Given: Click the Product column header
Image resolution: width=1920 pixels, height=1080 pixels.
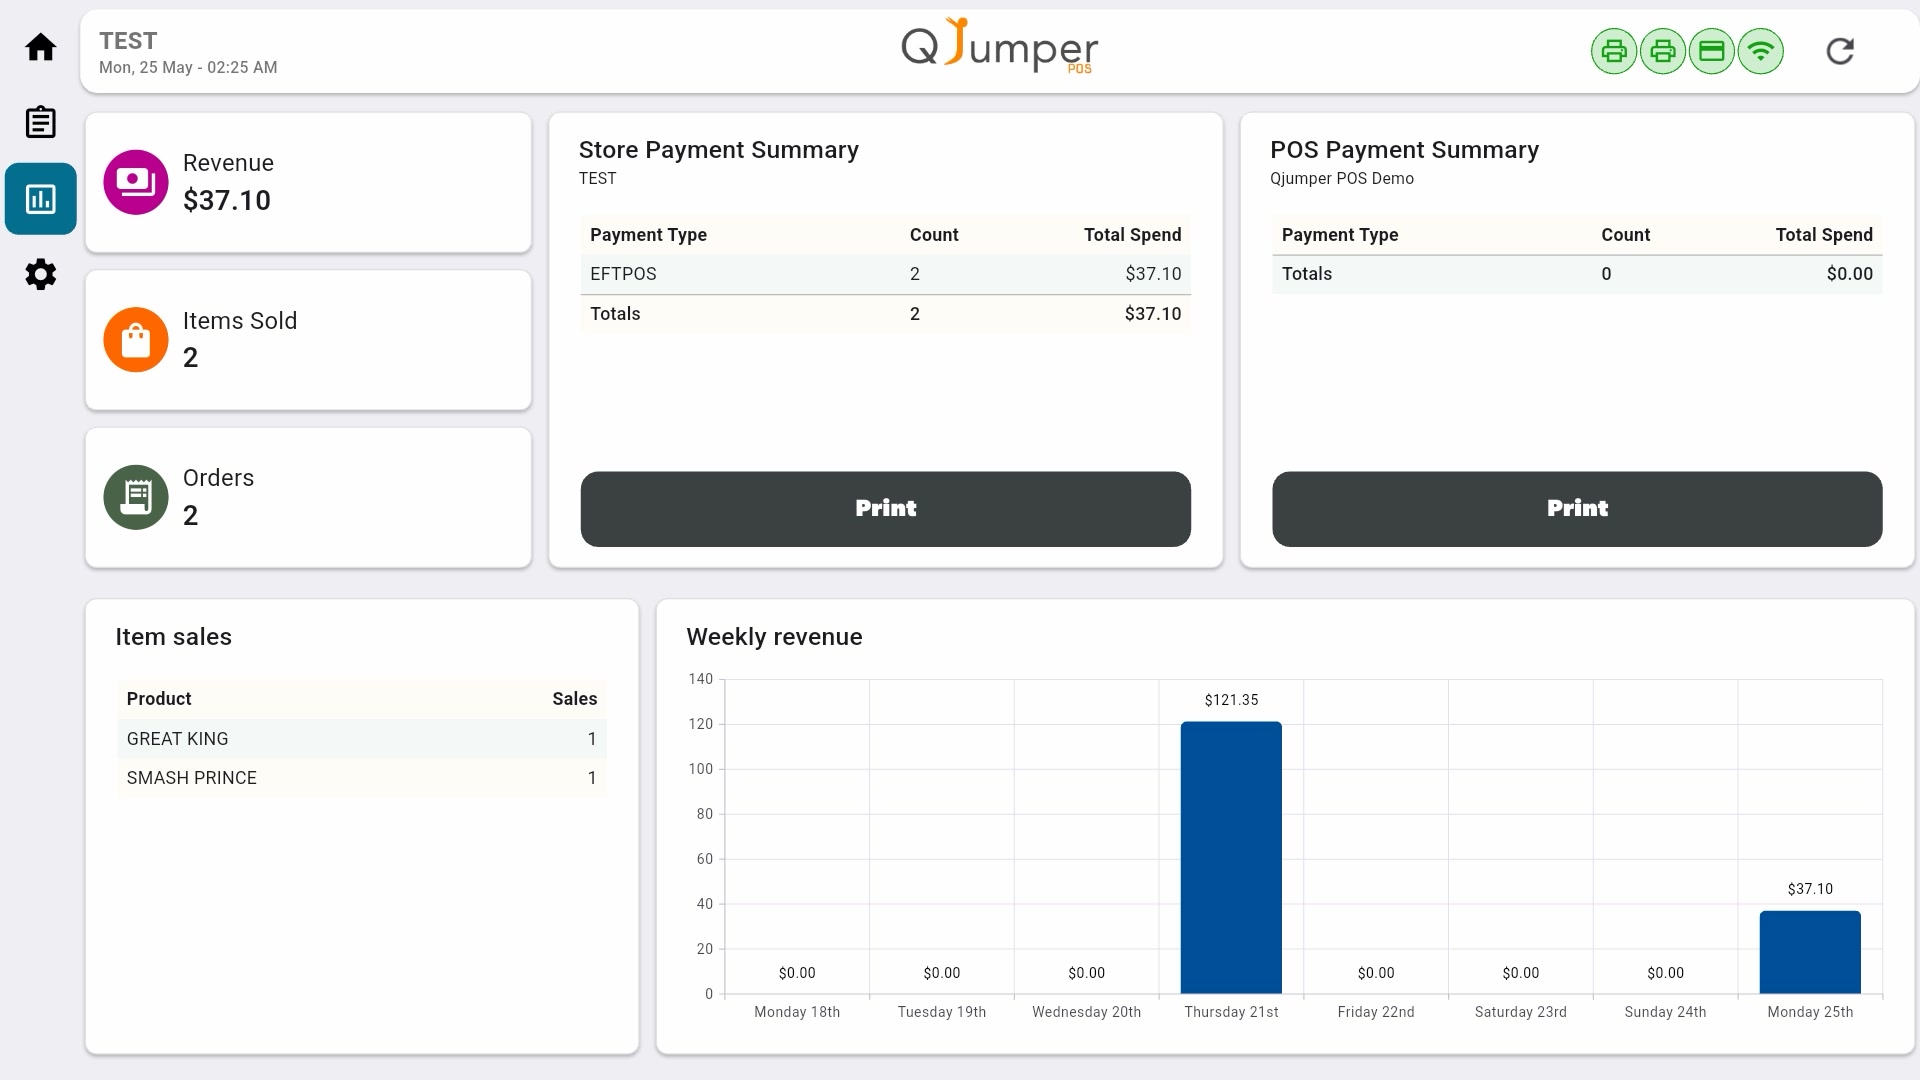Looking at the screenshot, I should pos(159,699).
